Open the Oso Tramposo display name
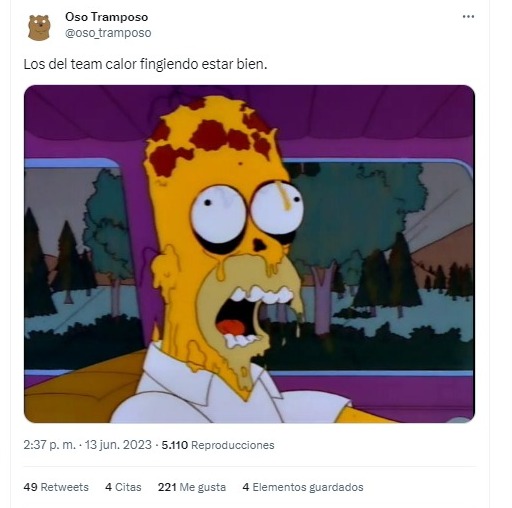512x508 pixels. click(107, 17)
